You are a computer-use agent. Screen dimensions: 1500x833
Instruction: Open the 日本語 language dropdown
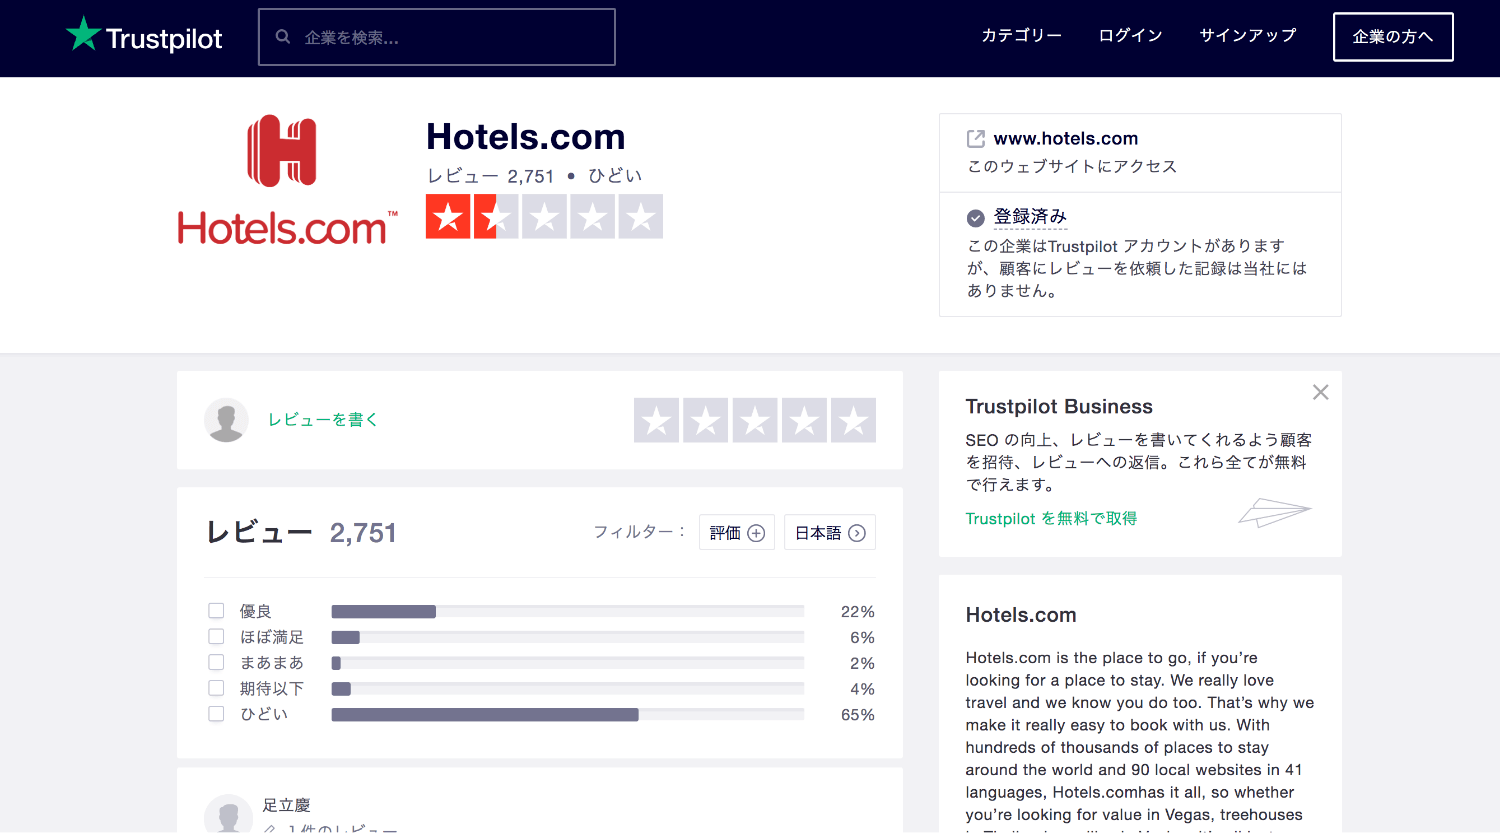point(830,532)
